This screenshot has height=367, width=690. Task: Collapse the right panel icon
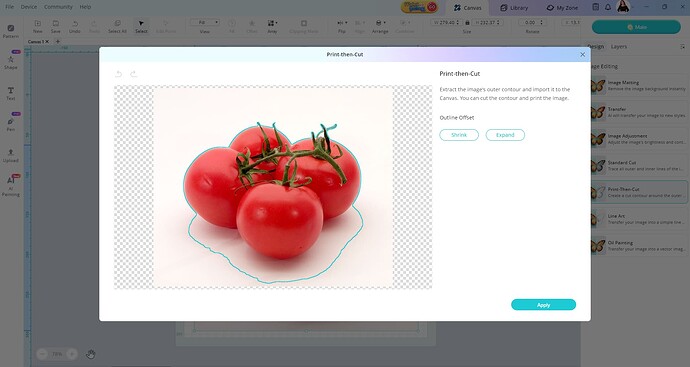(x=682, y=47)
